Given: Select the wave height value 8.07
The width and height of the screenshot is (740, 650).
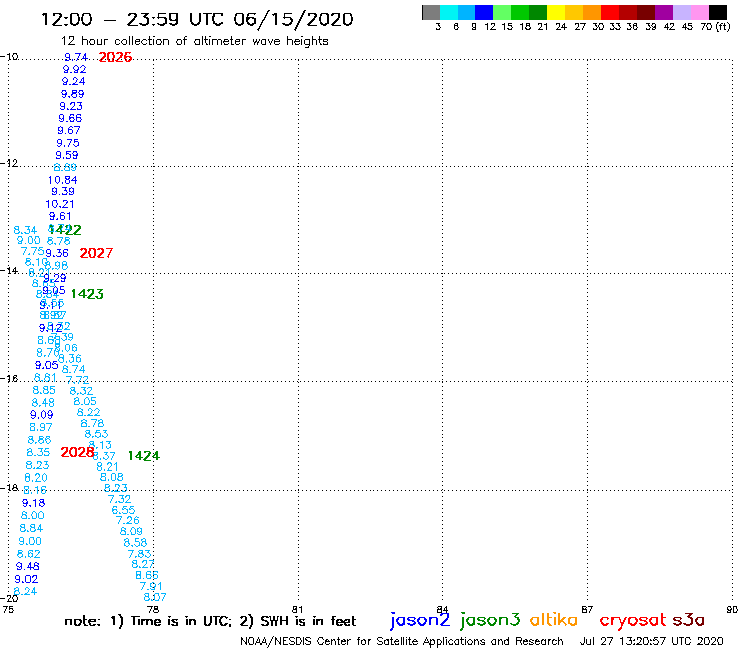Looking at the screenshot, I should tap(155, 597).
